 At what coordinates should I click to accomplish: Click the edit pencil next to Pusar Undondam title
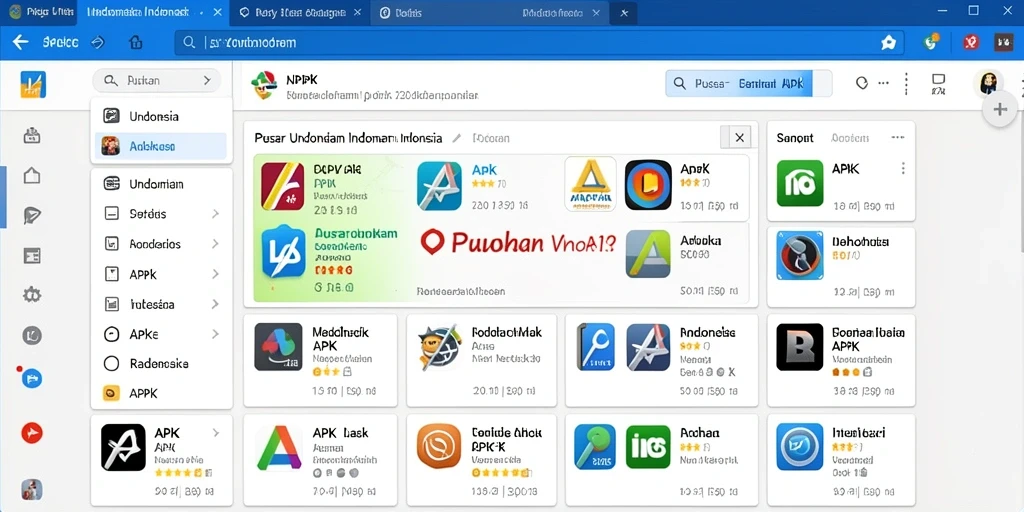[x=456, y=138]
